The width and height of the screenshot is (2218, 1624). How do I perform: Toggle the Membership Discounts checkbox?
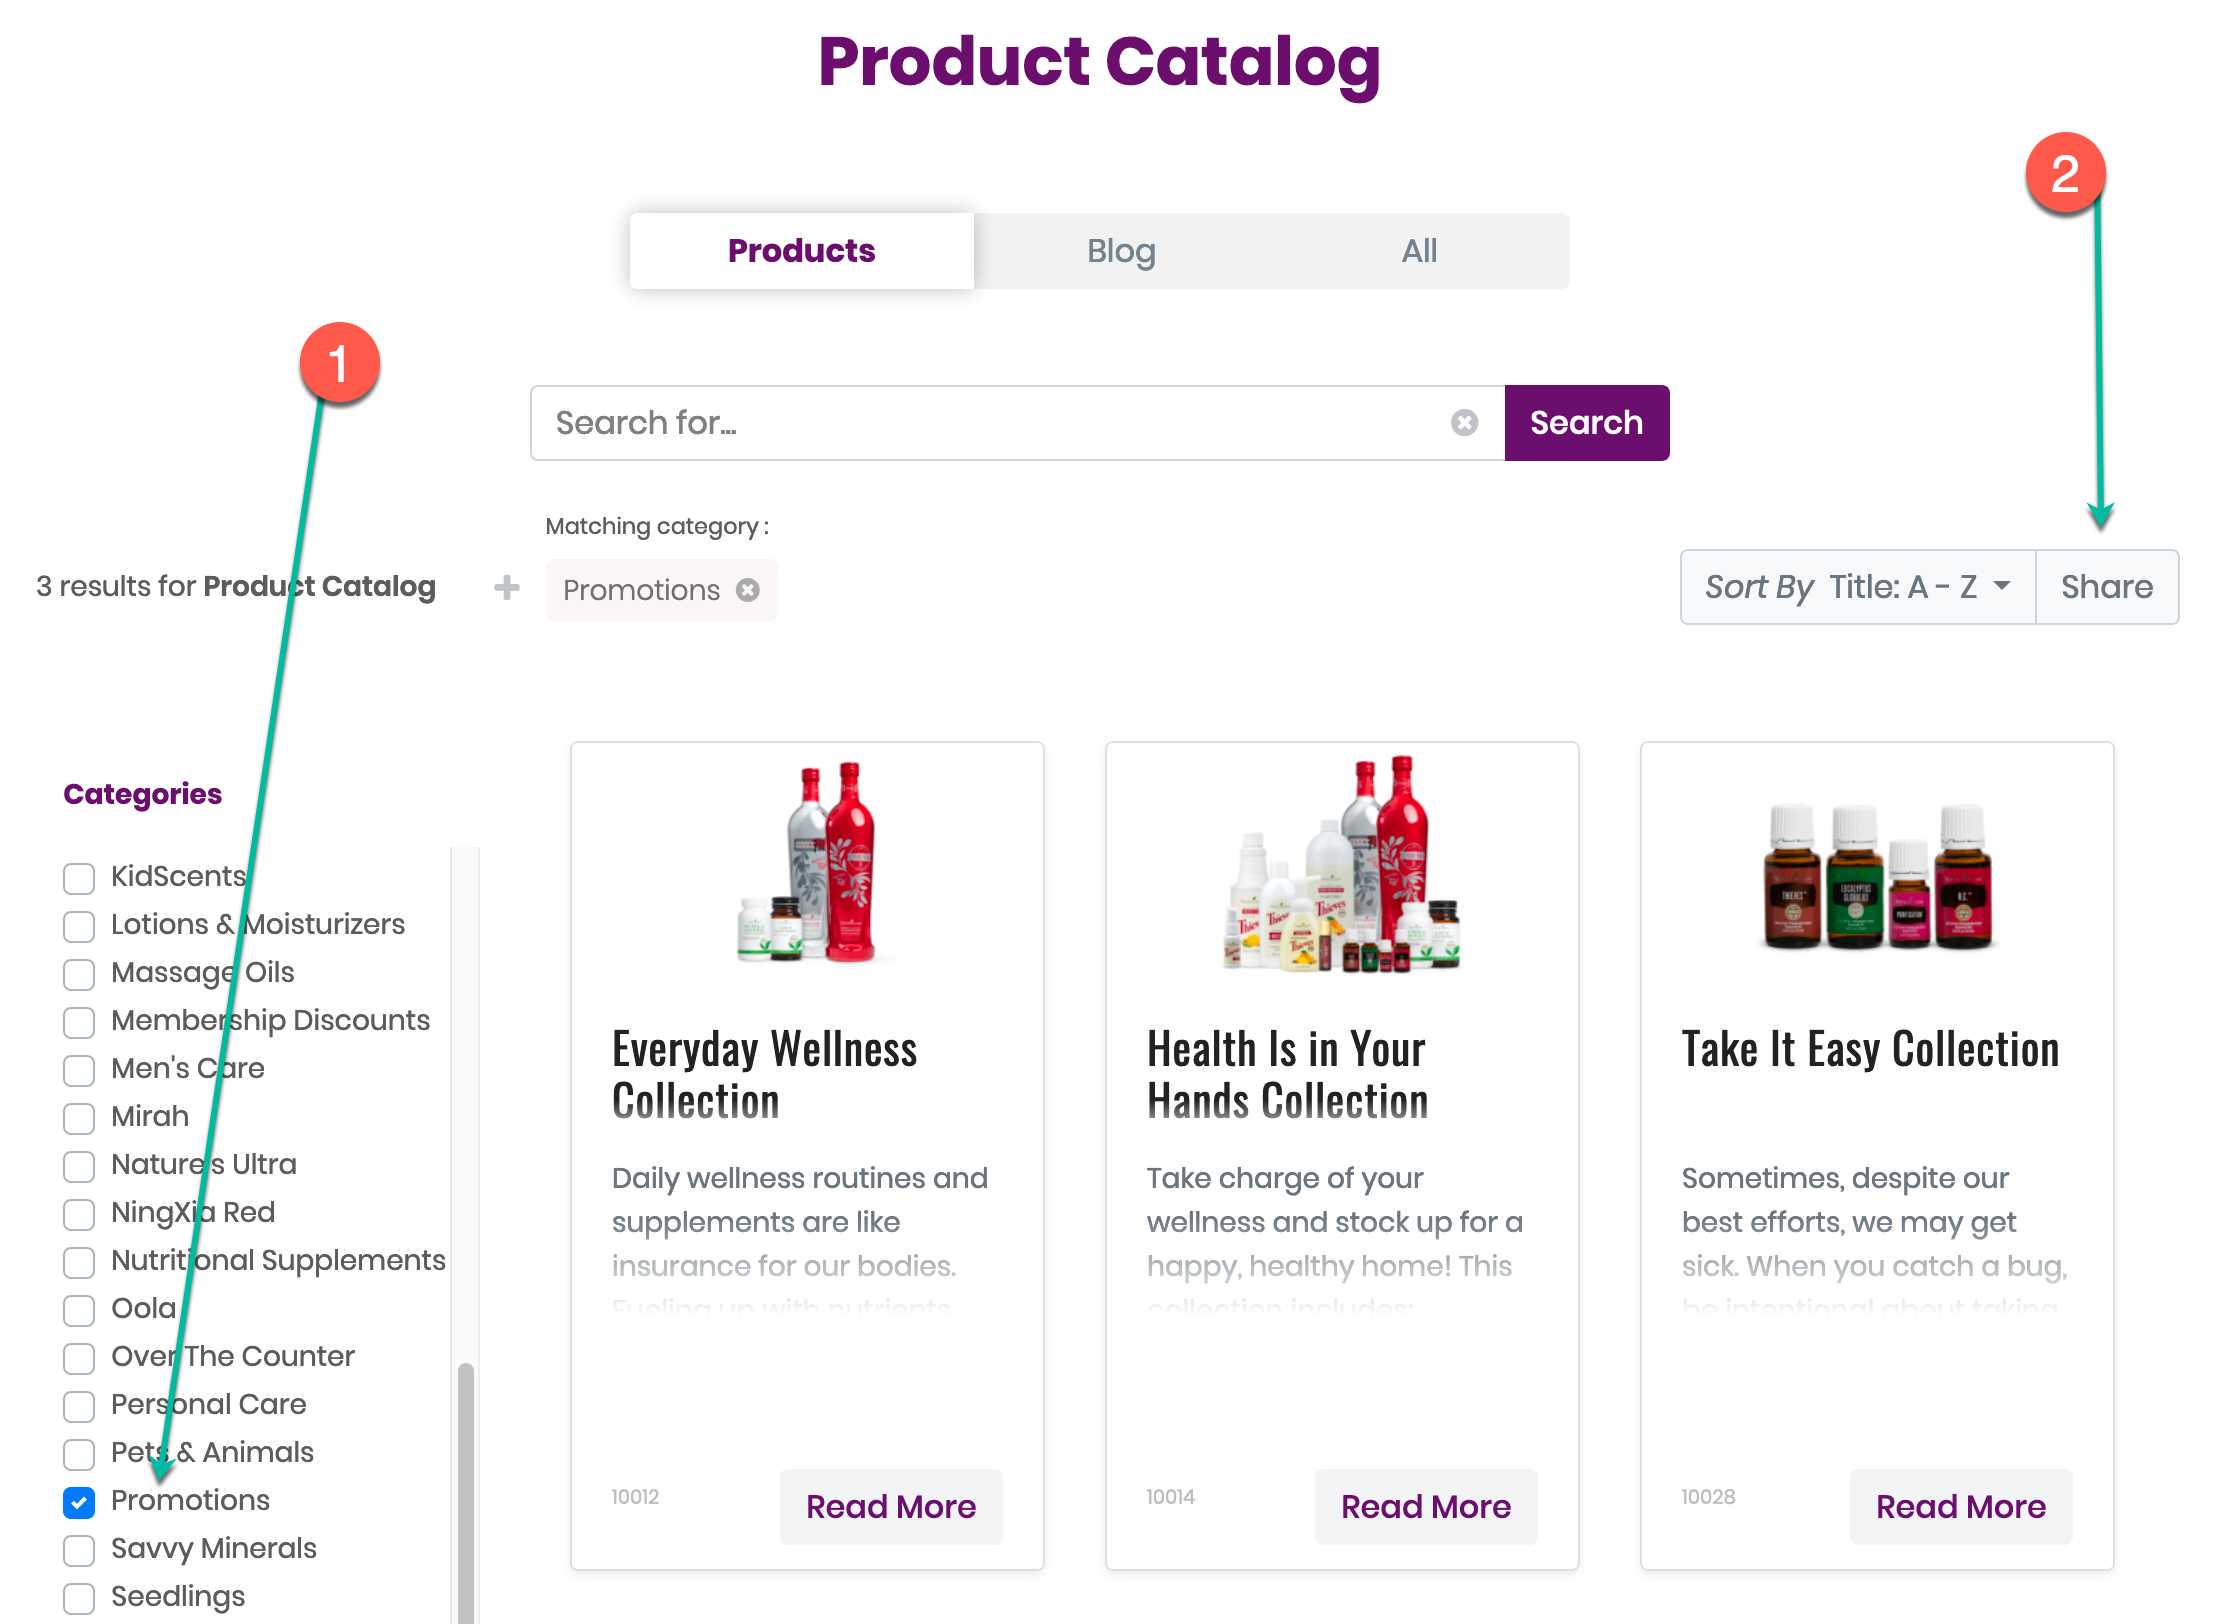[x=78, y=1022]
